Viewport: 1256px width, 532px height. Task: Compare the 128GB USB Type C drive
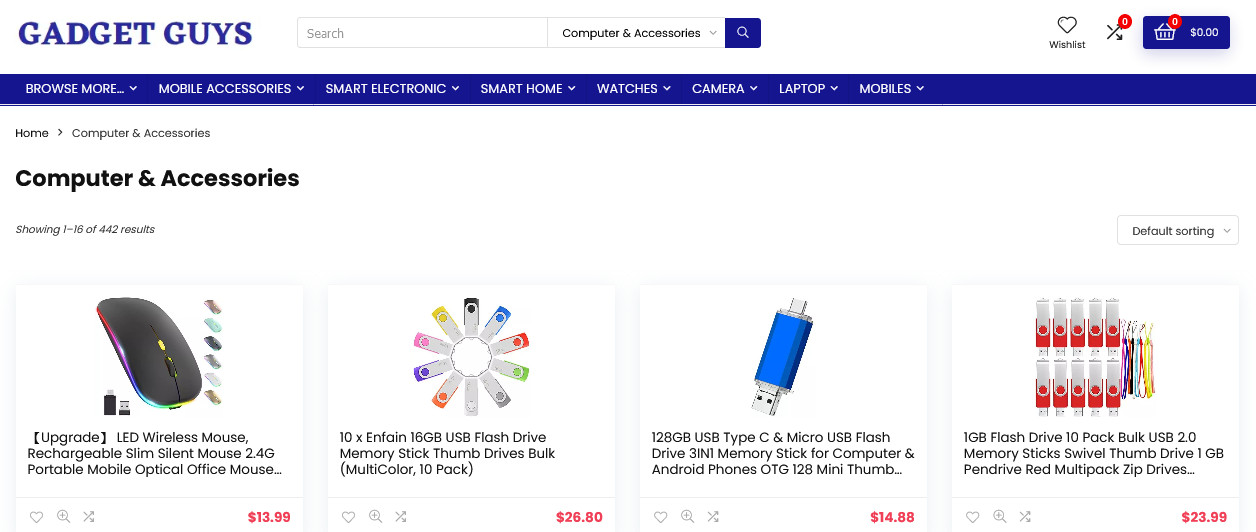[713, 517]
